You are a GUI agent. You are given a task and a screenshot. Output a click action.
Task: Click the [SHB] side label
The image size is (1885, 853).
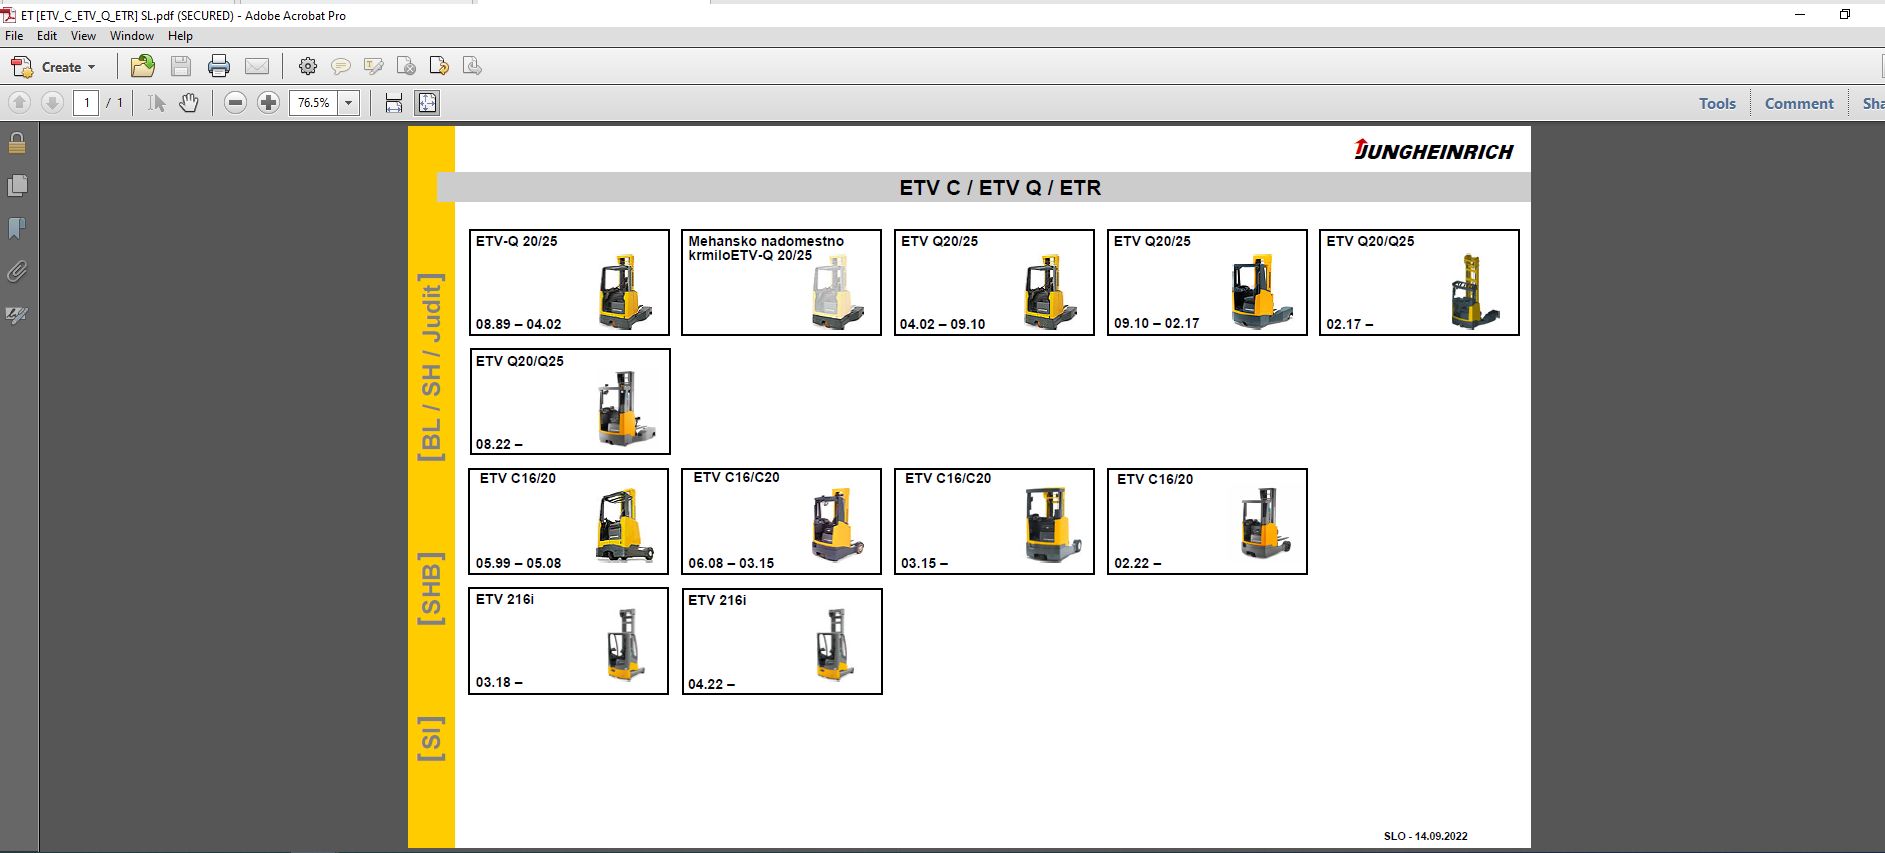pyautogui.click(x=431, y=588)
